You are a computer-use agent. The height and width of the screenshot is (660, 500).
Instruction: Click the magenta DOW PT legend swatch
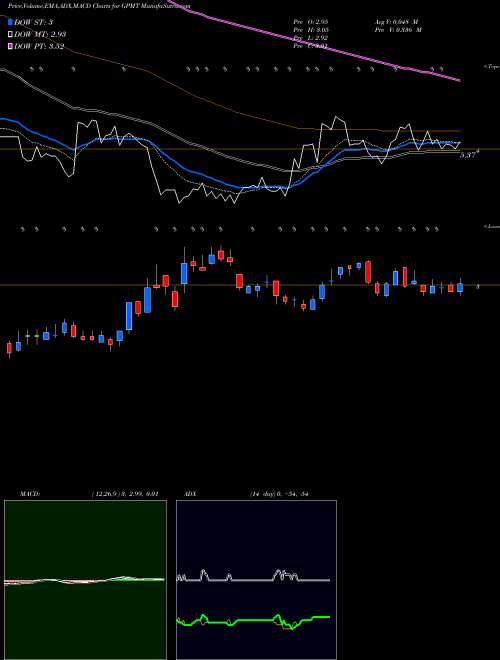tap(11, 46)
